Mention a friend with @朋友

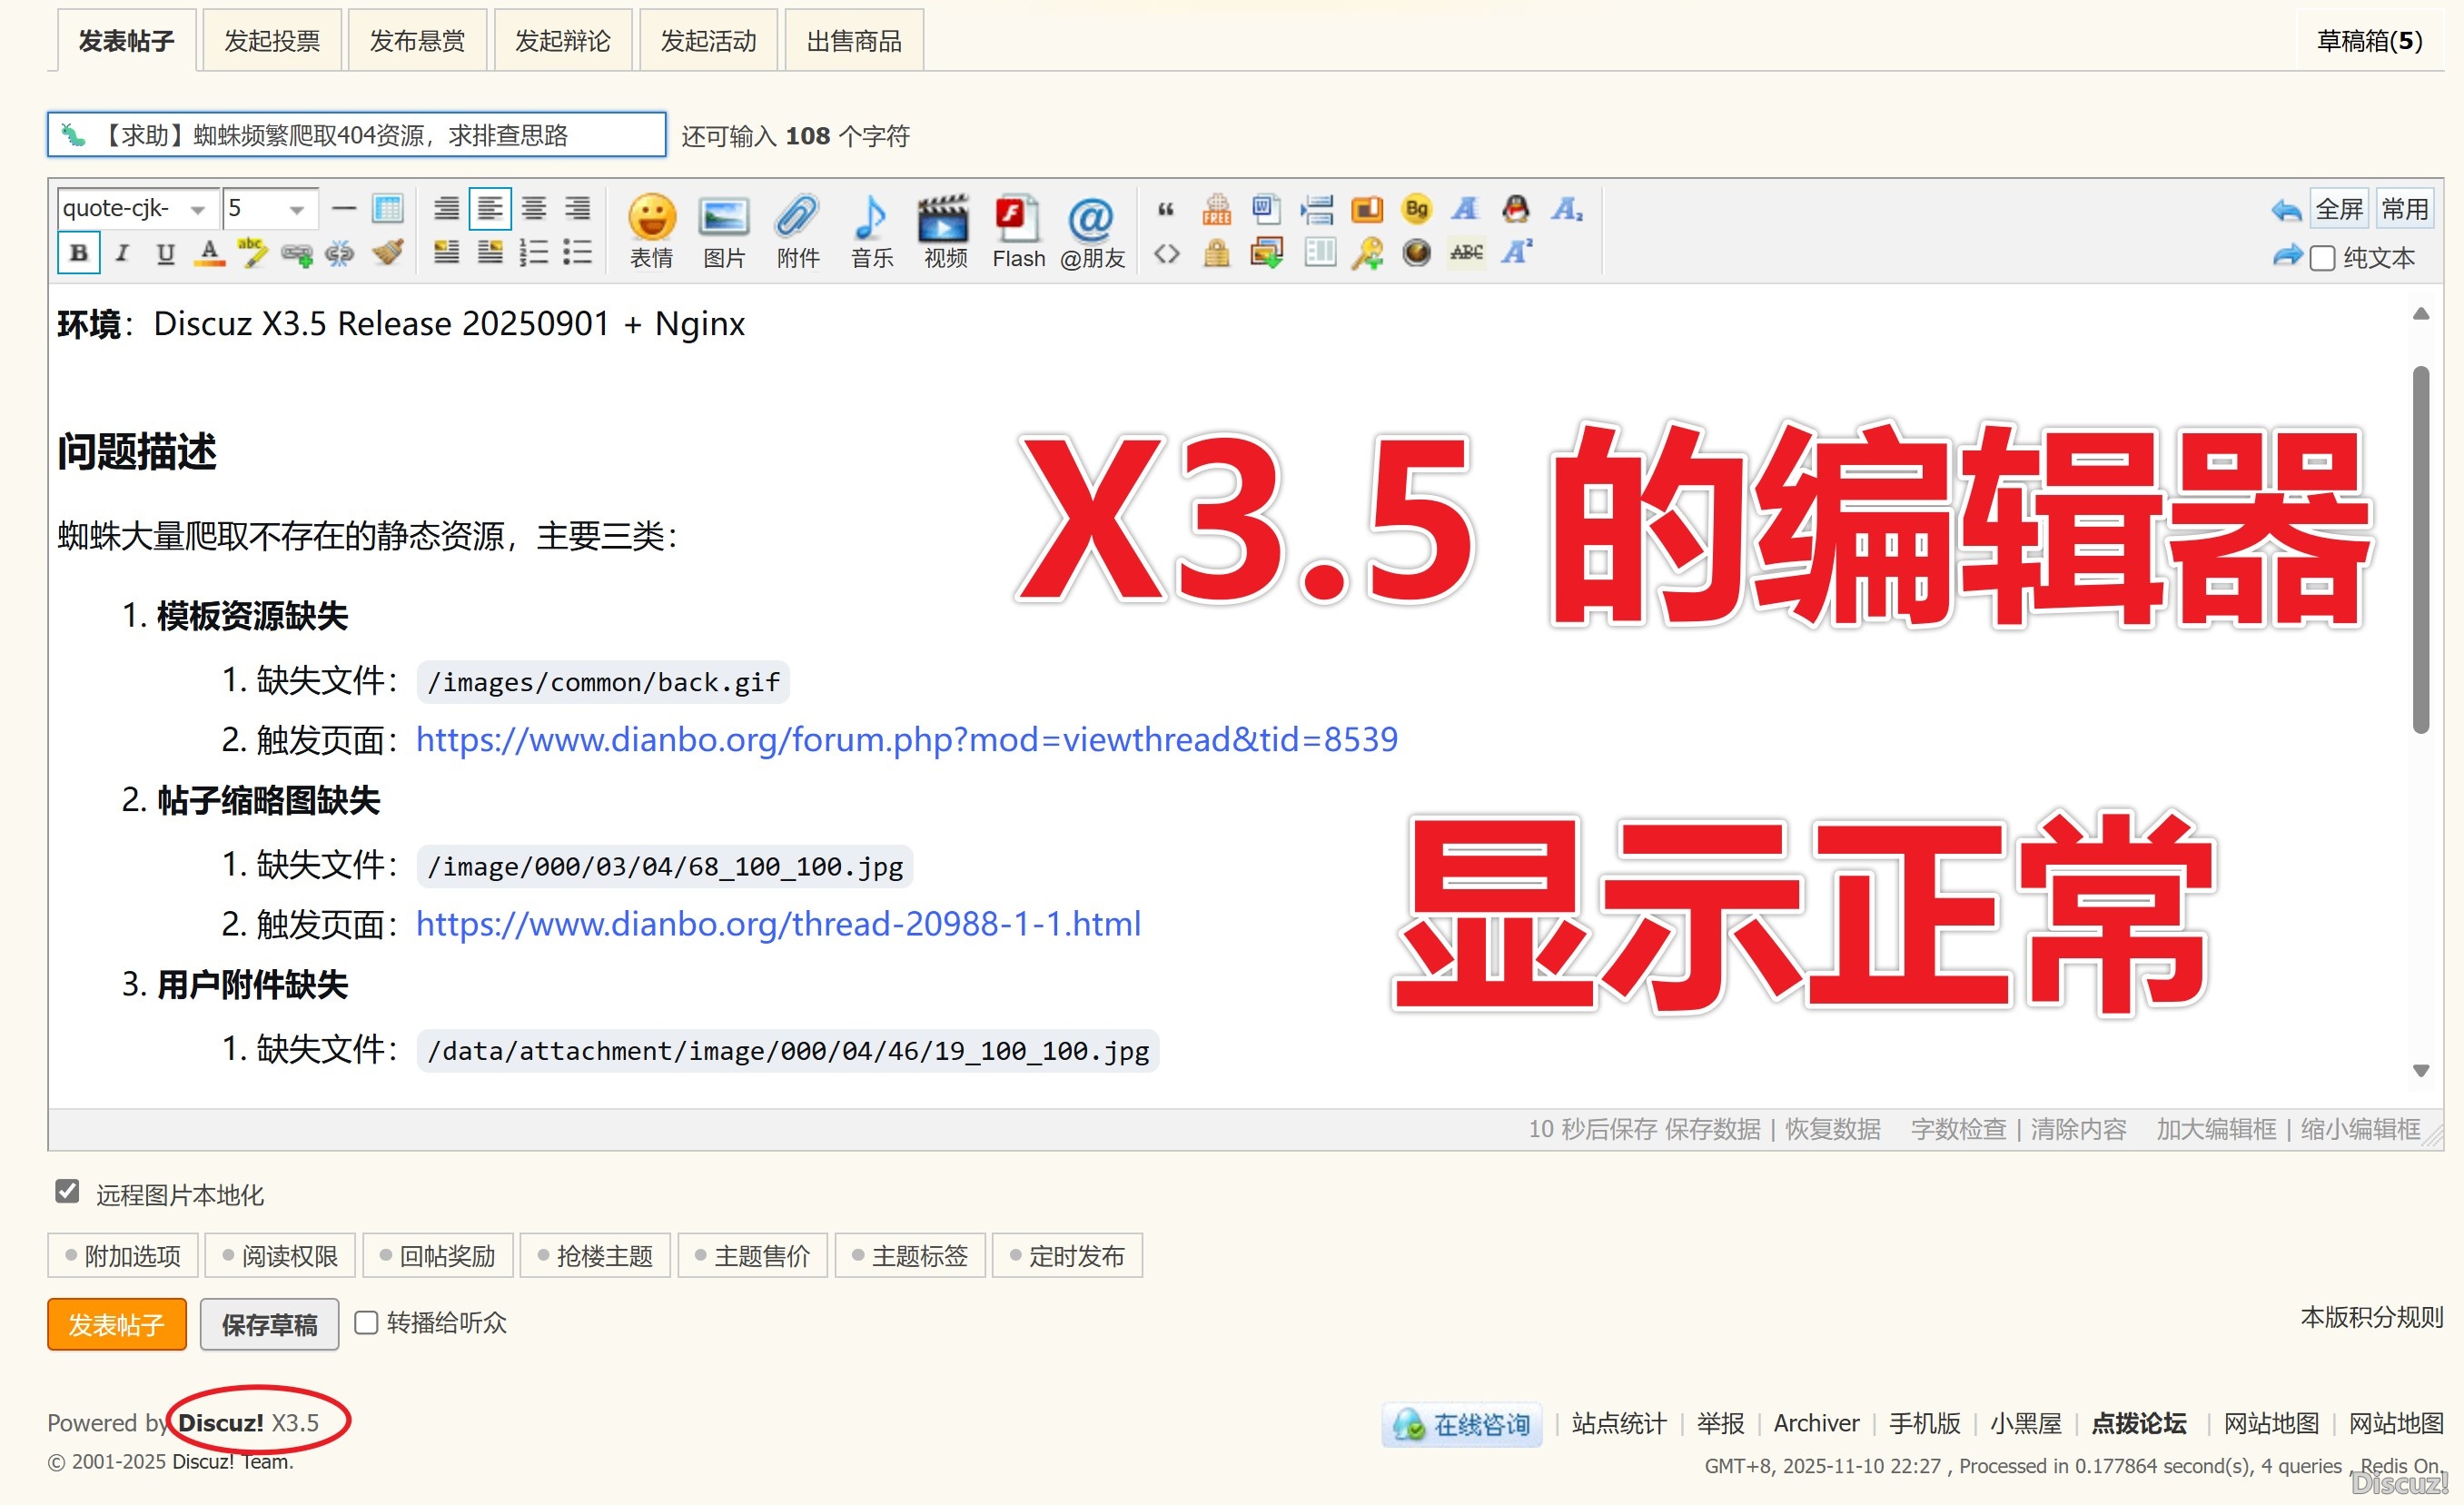coord(1091,230)
